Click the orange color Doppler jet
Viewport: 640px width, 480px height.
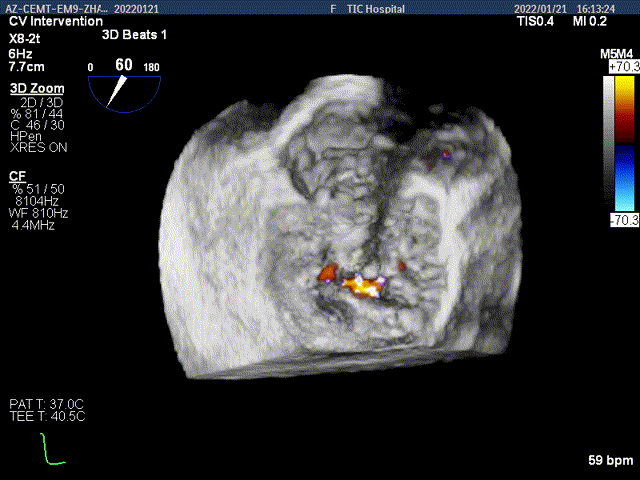[357, 284]
